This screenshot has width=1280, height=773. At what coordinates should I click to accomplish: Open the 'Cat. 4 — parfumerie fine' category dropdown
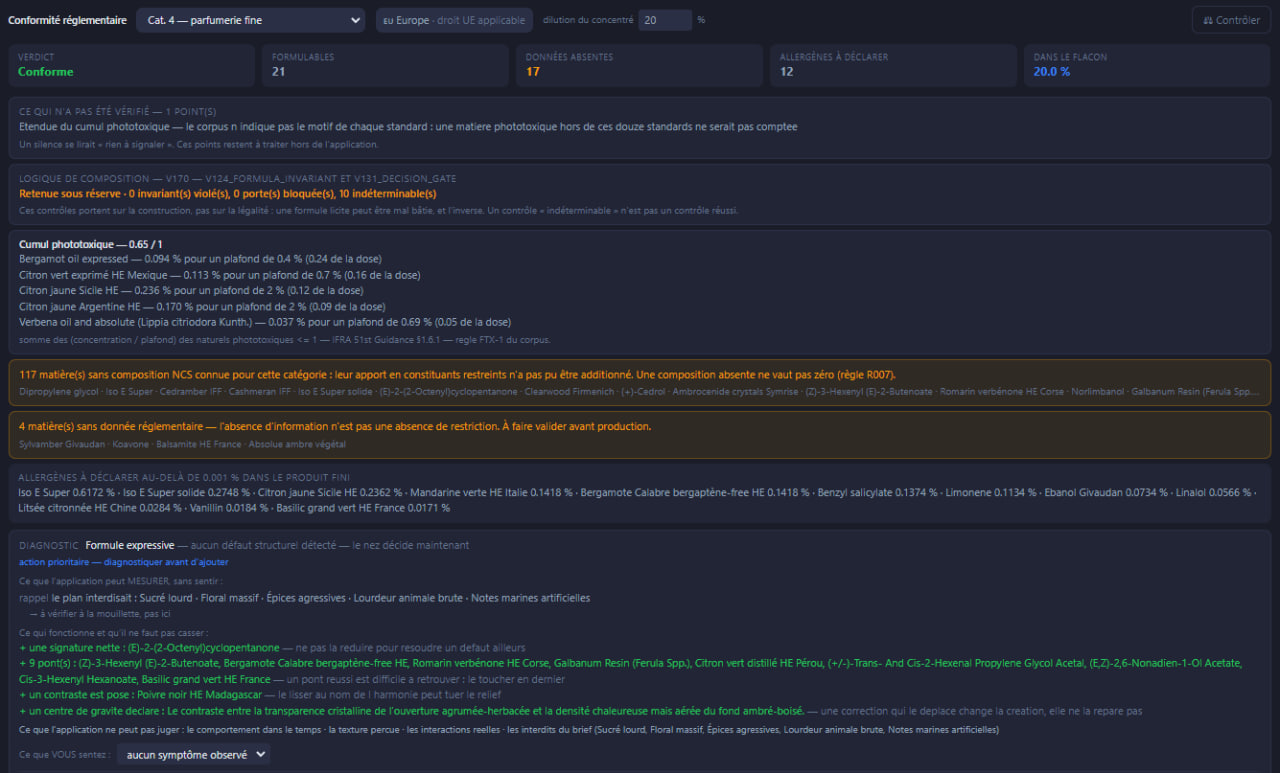coord(251,20)
